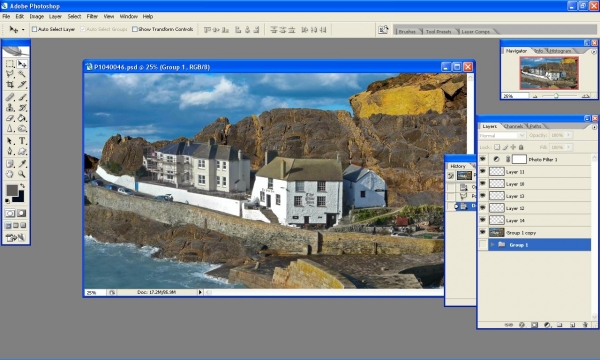This screenshot has width=600, height=360.
Task: Open Layers panel flyout menu
Action: (x=594, y=127)
